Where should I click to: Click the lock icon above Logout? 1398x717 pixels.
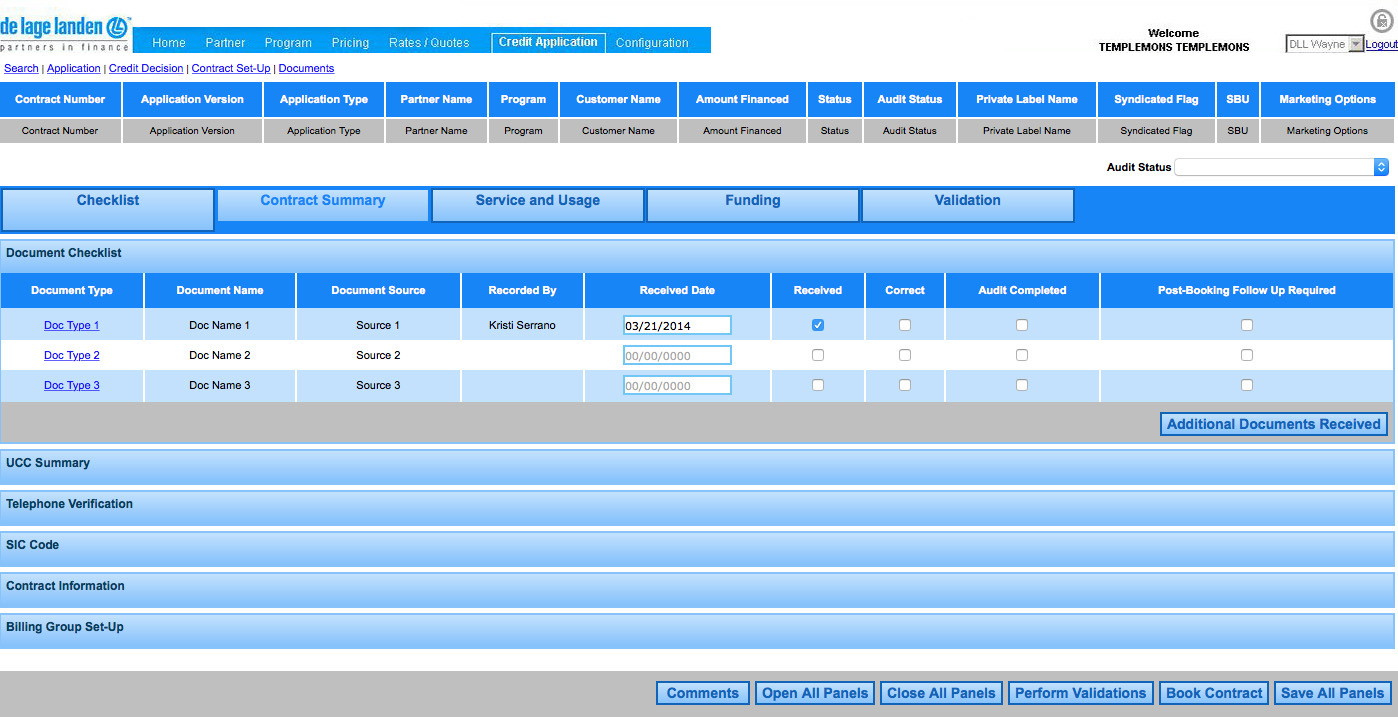[1381, 21]
